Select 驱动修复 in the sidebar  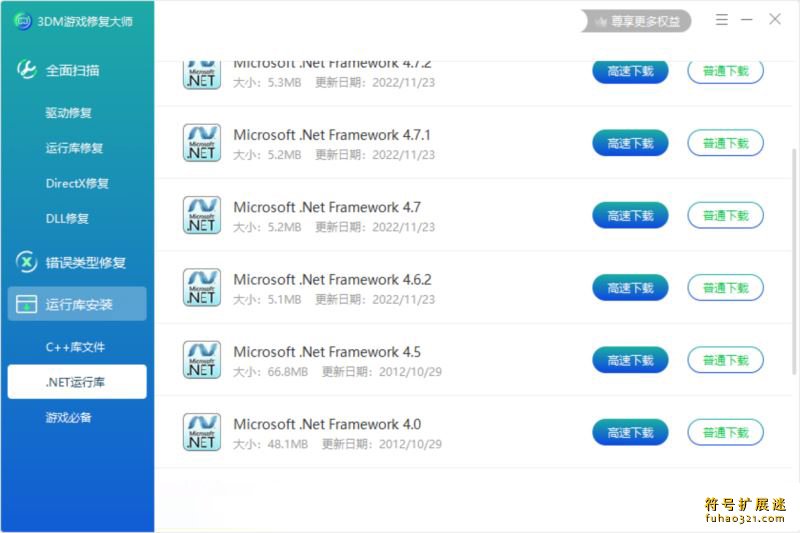pyautogui.click(x=69, y=113)
